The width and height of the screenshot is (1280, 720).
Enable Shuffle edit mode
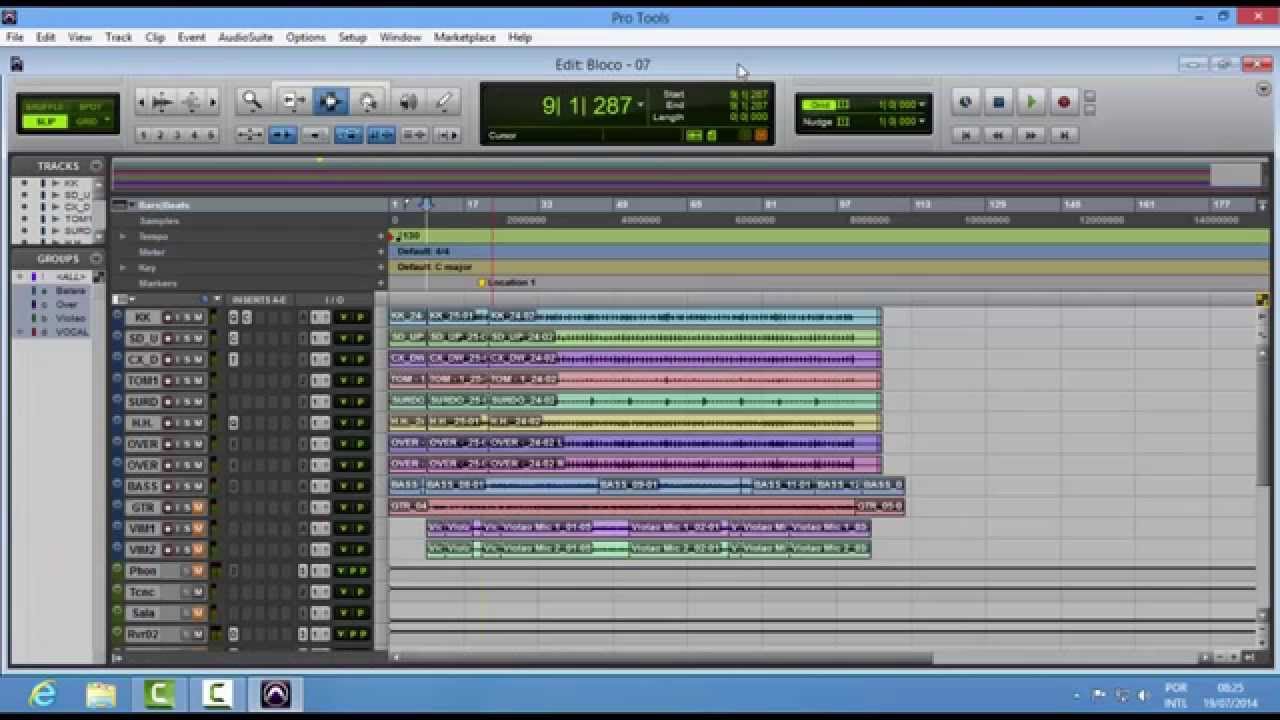pos(44,107)
